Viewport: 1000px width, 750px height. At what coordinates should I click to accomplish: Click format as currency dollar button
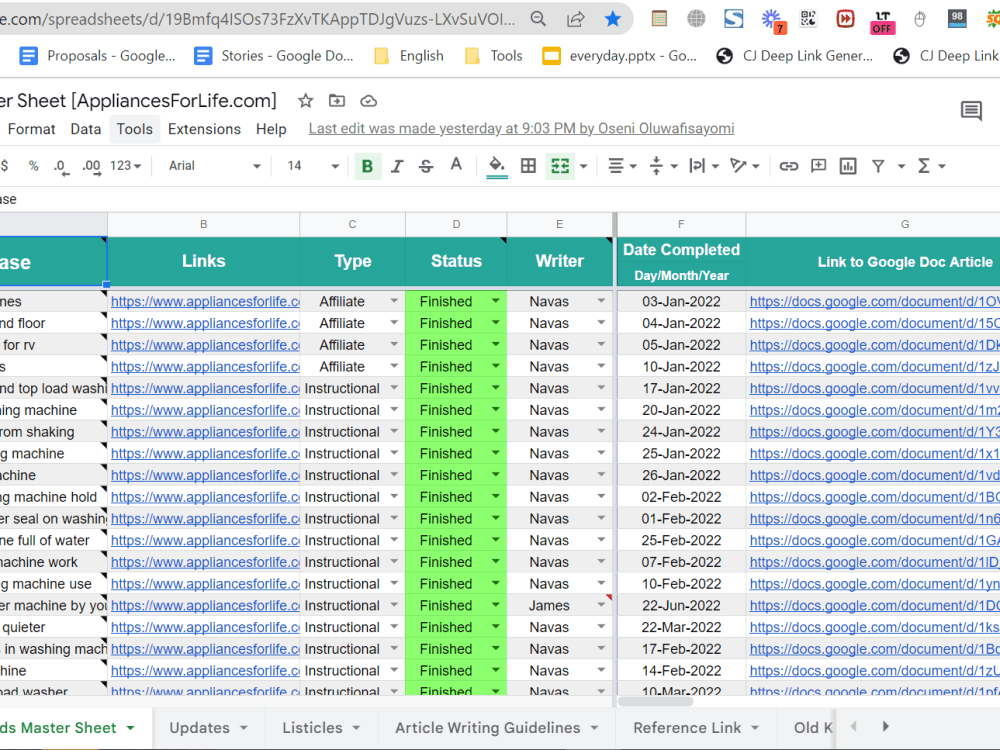(5, 166)
